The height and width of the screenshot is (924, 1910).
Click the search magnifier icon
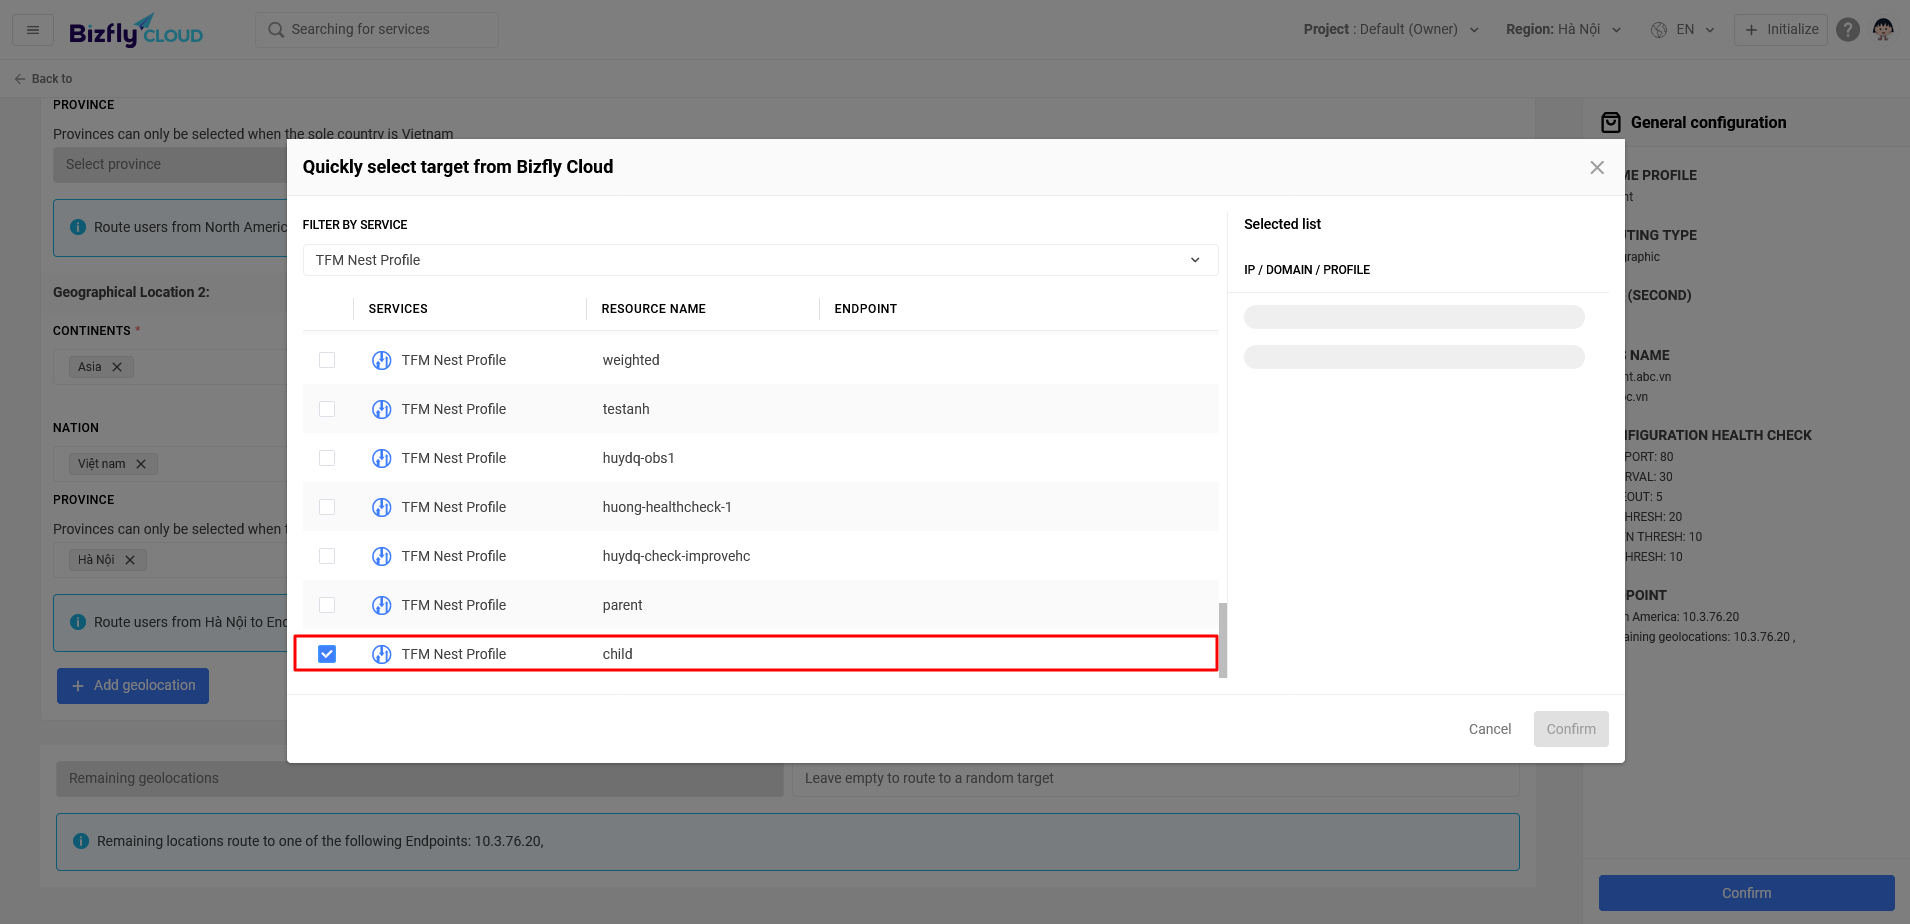click(x=276, y=30)
